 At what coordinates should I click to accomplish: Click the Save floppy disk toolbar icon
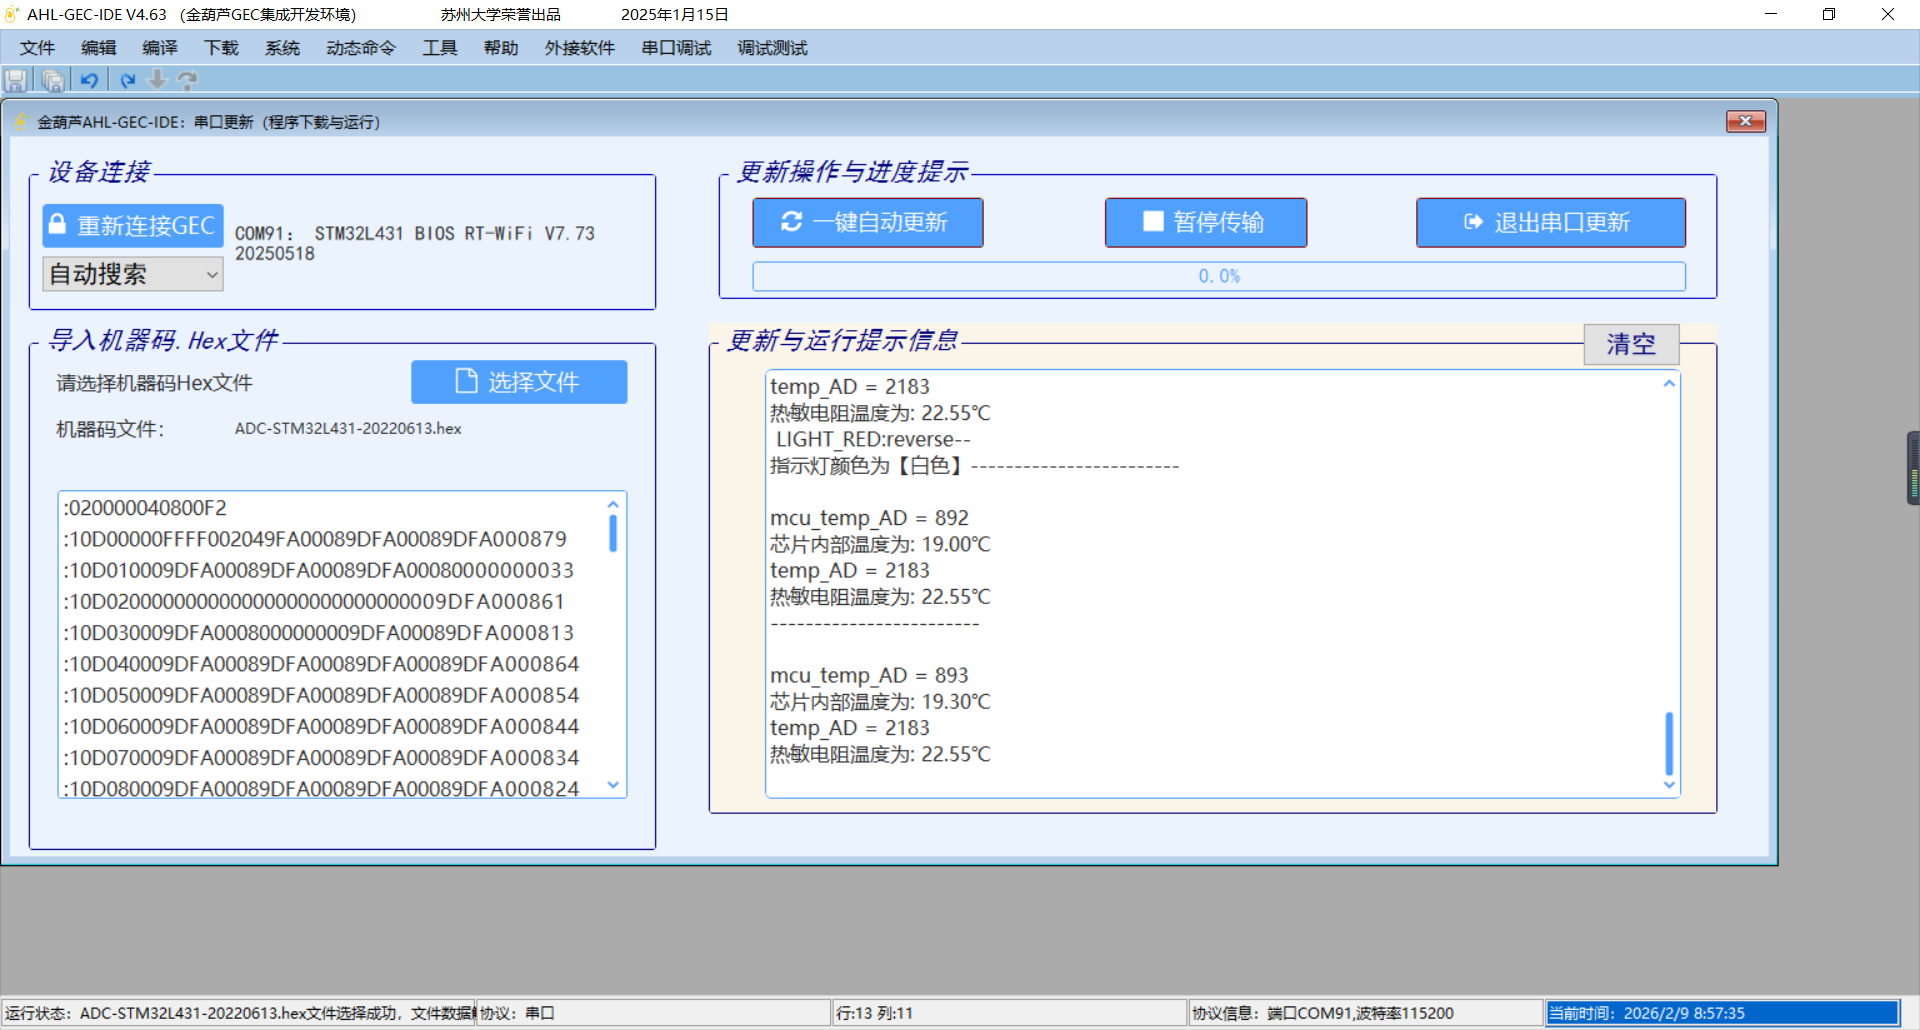tap(16, 80)
